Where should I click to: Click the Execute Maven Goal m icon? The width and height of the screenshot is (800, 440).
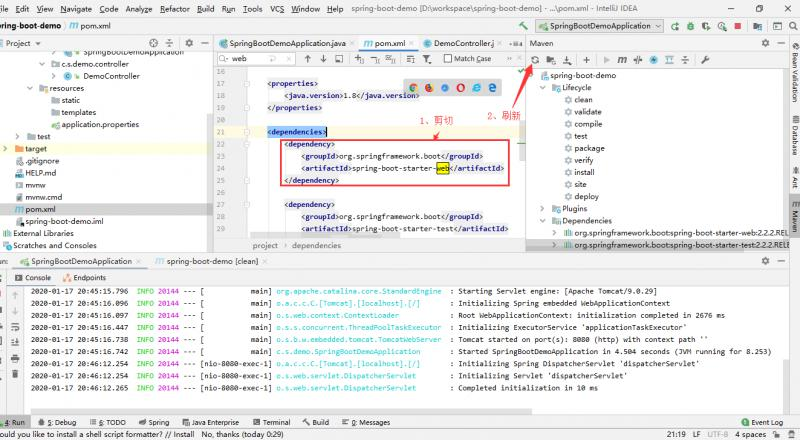(x=622, y=60)
